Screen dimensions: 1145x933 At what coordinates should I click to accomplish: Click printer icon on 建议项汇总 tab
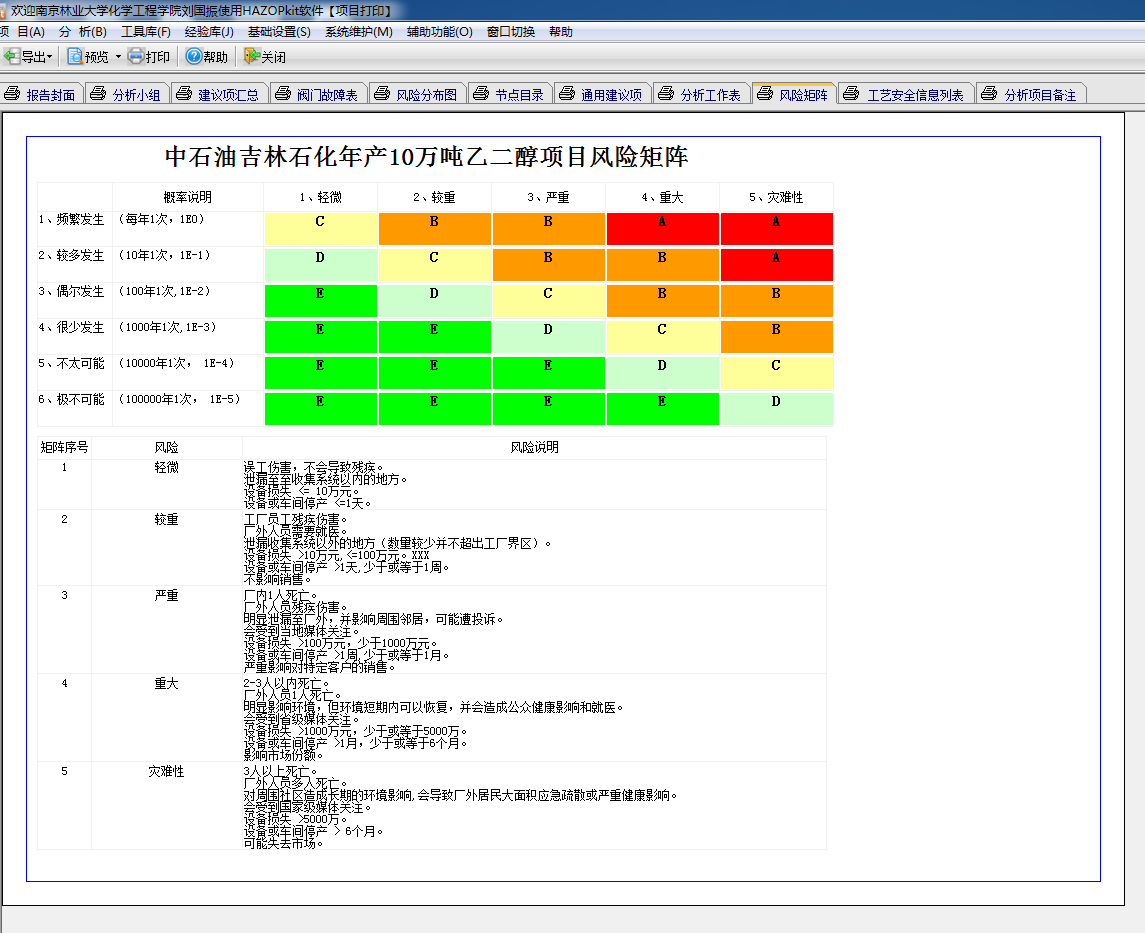pyautogui.click(x=184, y=93)
